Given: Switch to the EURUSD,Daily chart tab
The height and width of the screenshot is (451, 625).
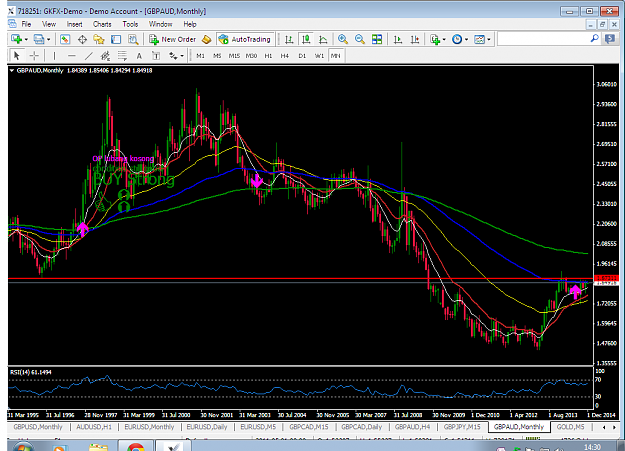Looking at the screenshot, I should point(207,427).
